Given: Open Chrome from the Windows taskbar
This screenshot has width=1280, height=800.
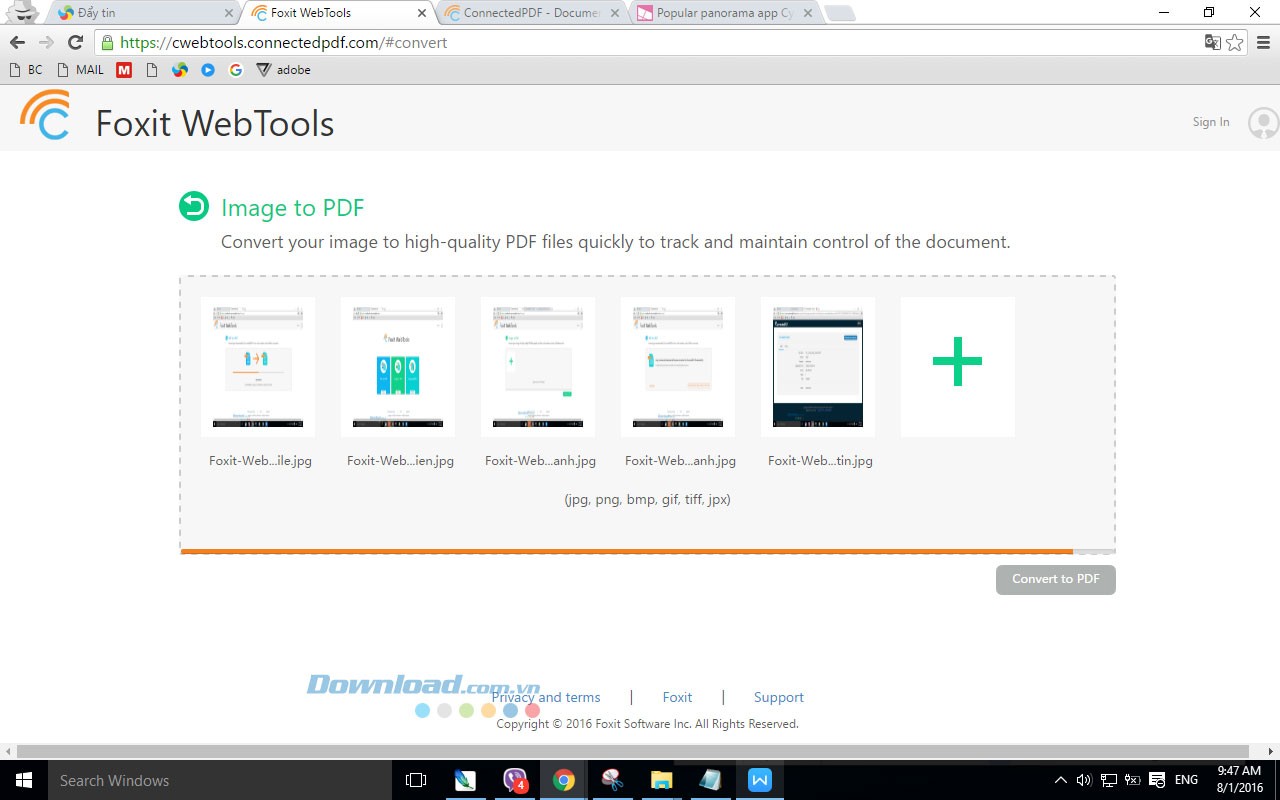Looking at the screenshot, I should [564, 780].
